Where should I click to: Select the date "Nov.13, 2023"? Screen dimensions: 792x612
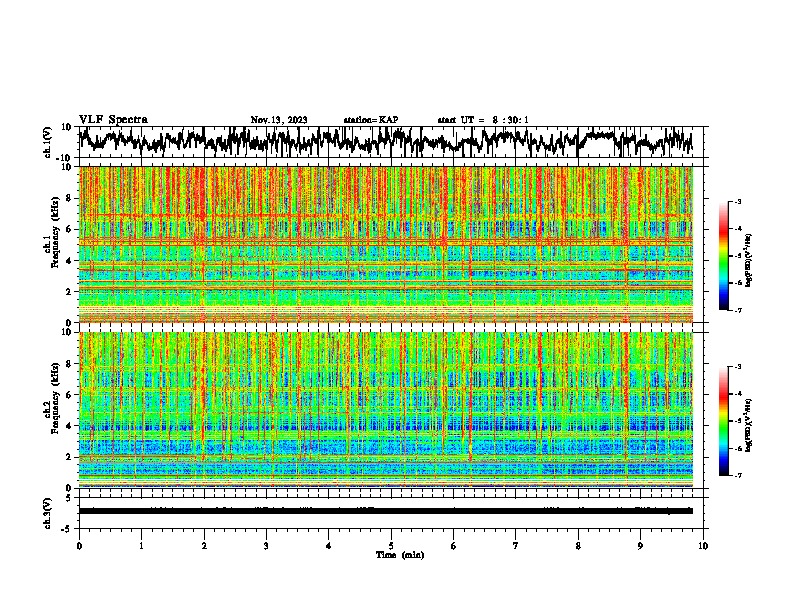tap(279, 120)
